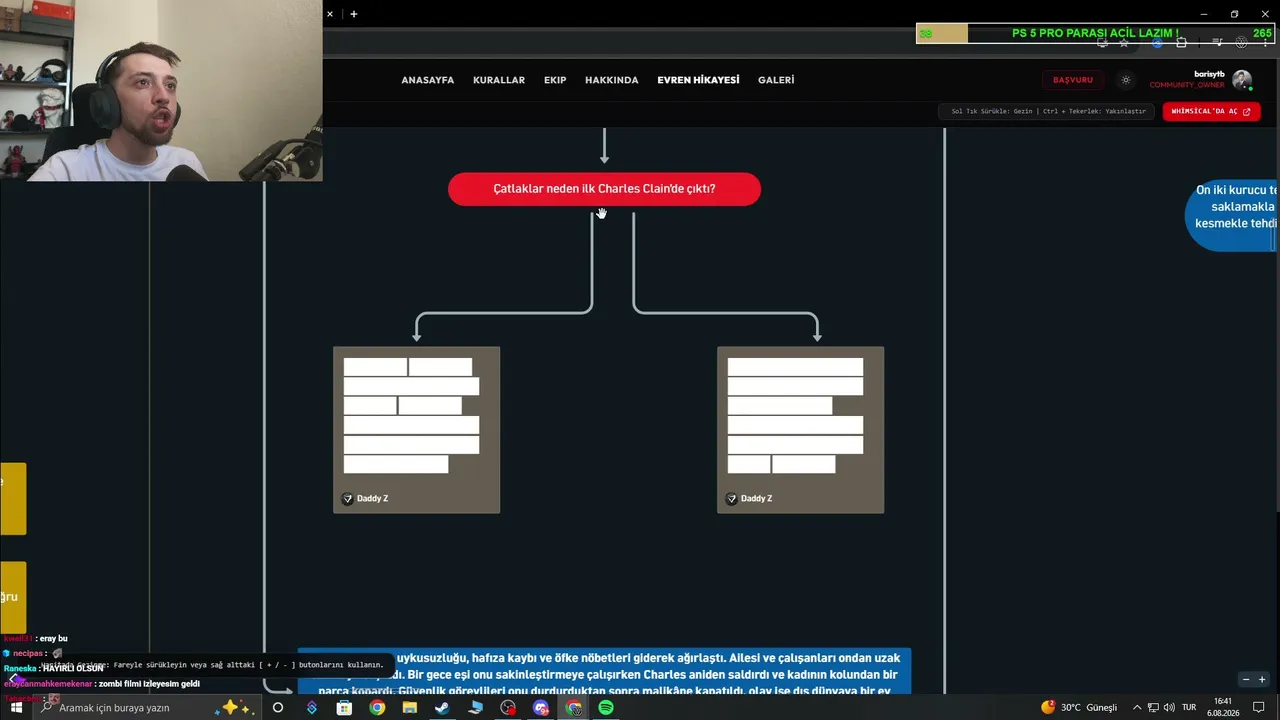Show hidden system tray icons
Viewport: 1280px width, 720px height.
coord(1137,707)
